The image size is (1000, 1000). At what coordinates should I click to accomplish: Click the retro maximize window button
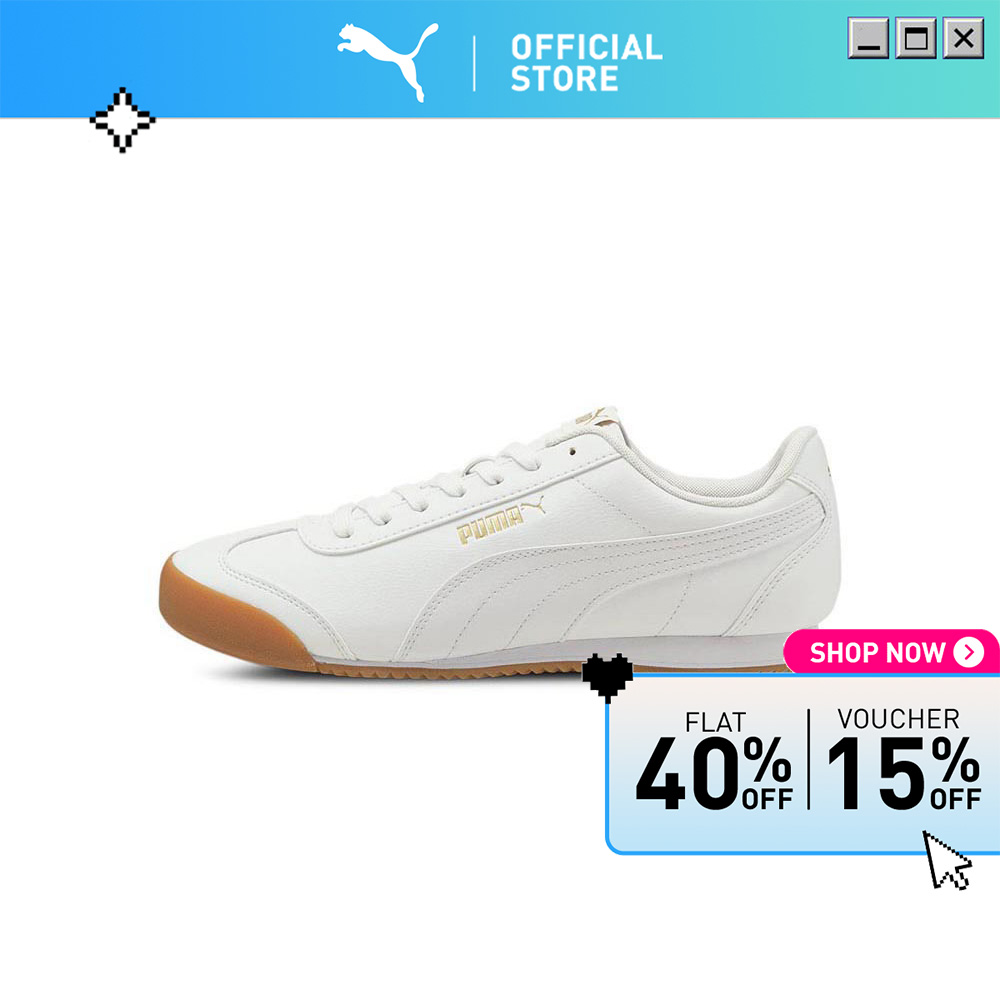pyautogui.click(x=916, y=39)
